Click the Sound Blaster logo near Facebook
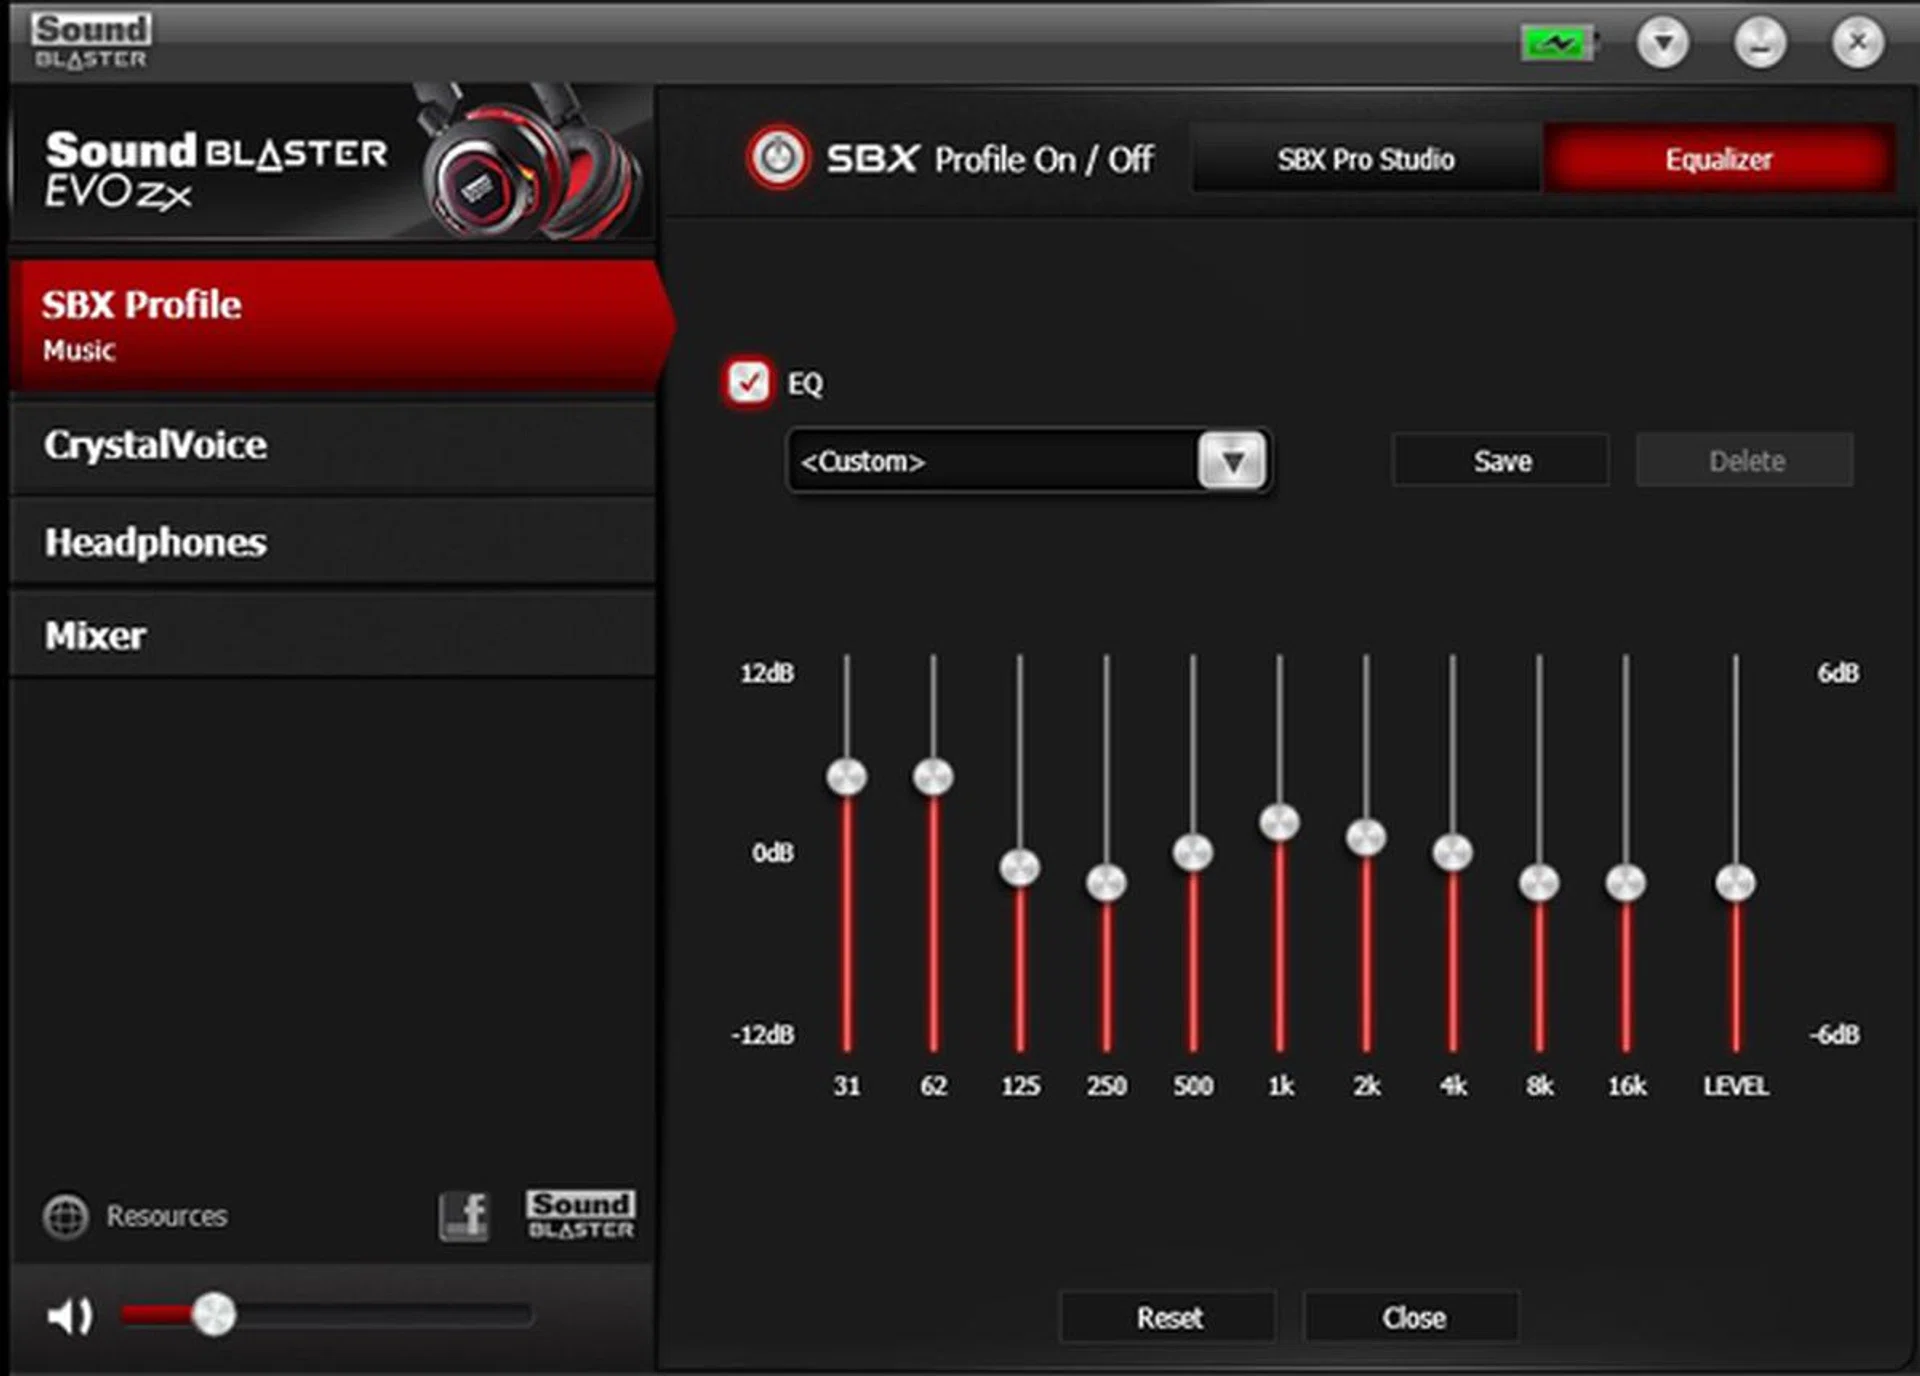Image resolution: width=1920 pixels, height=1376 pixels. [x=581, y=1215]
